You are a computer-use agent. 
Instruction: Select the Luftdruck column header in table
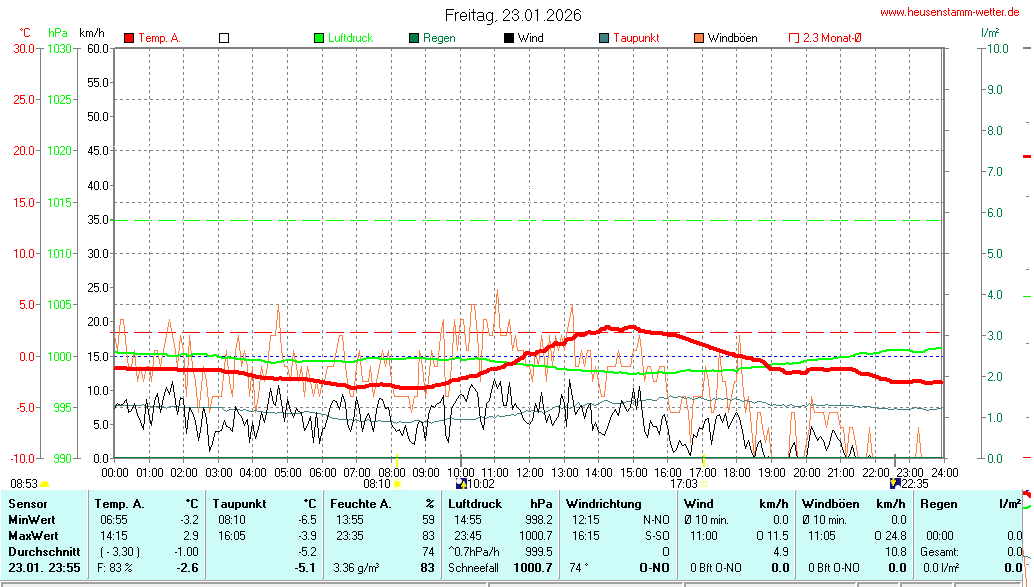coord(475,503)
